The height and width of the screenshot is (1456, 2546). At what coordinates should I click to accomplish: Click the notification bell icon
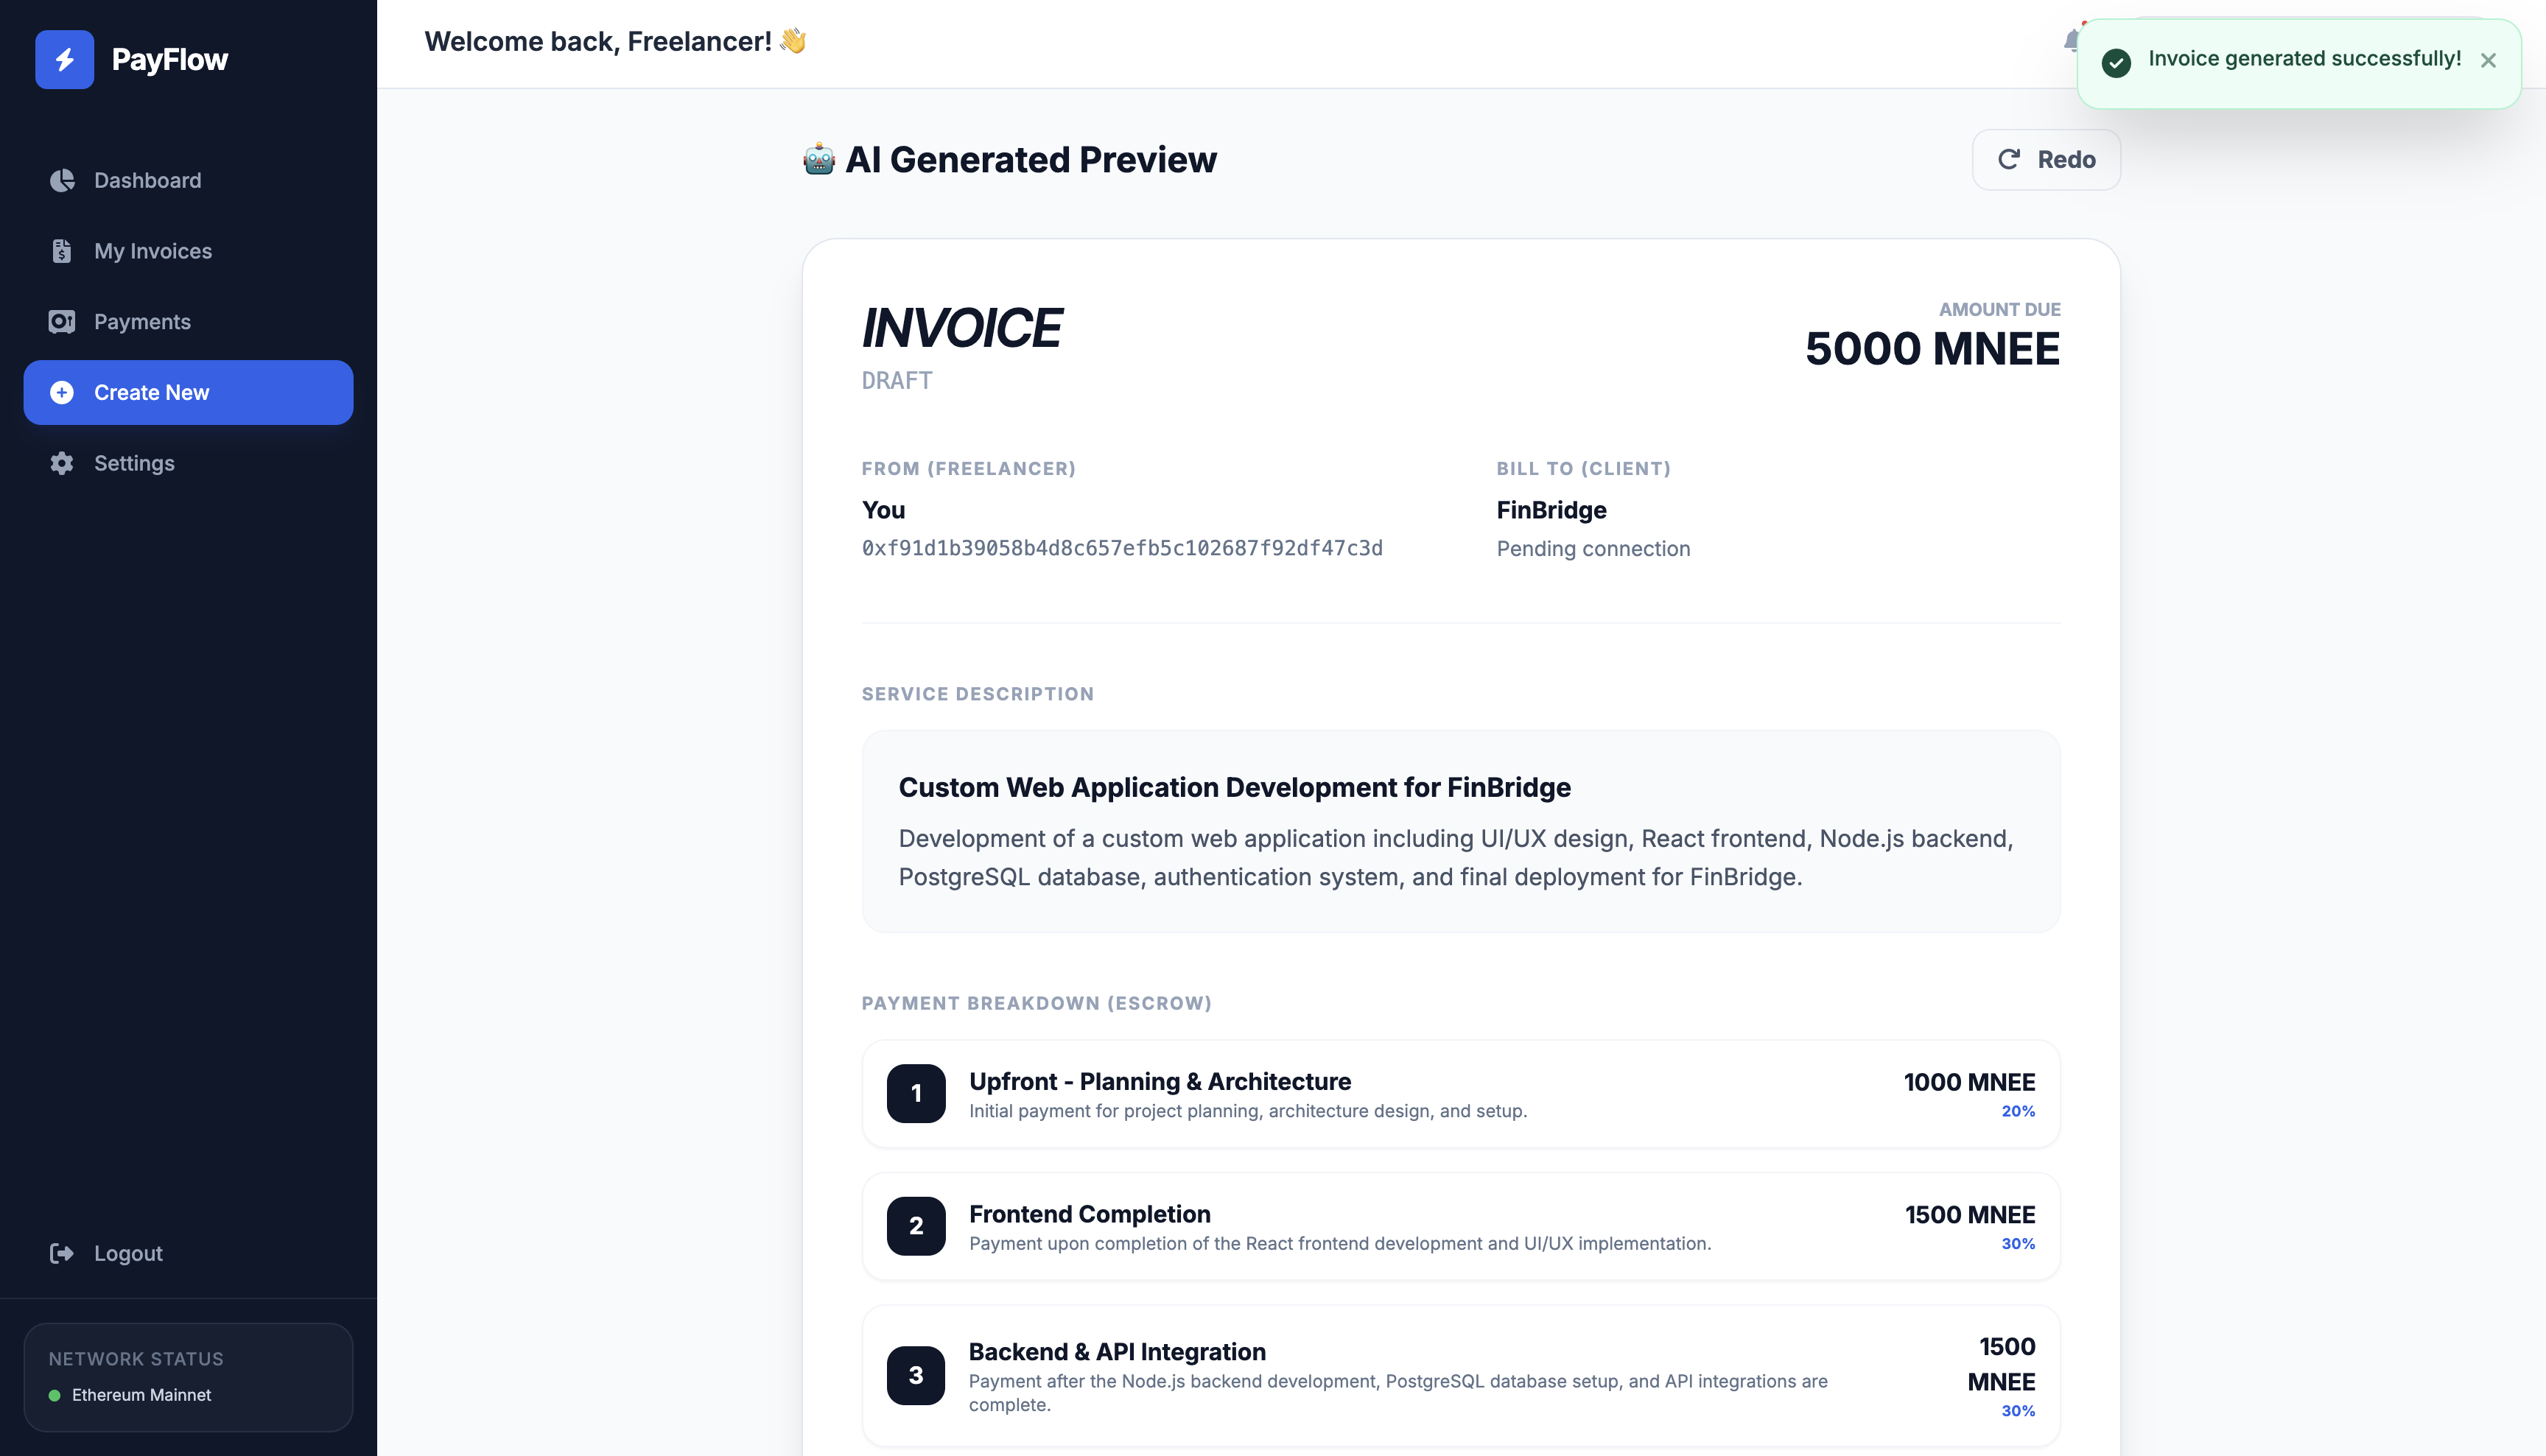click(x=2070, y=41)
